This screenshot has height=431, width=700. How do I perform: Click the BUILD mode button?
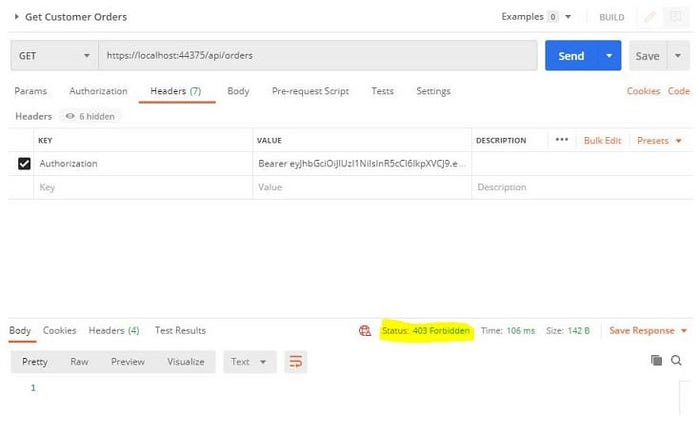[611, 17]
